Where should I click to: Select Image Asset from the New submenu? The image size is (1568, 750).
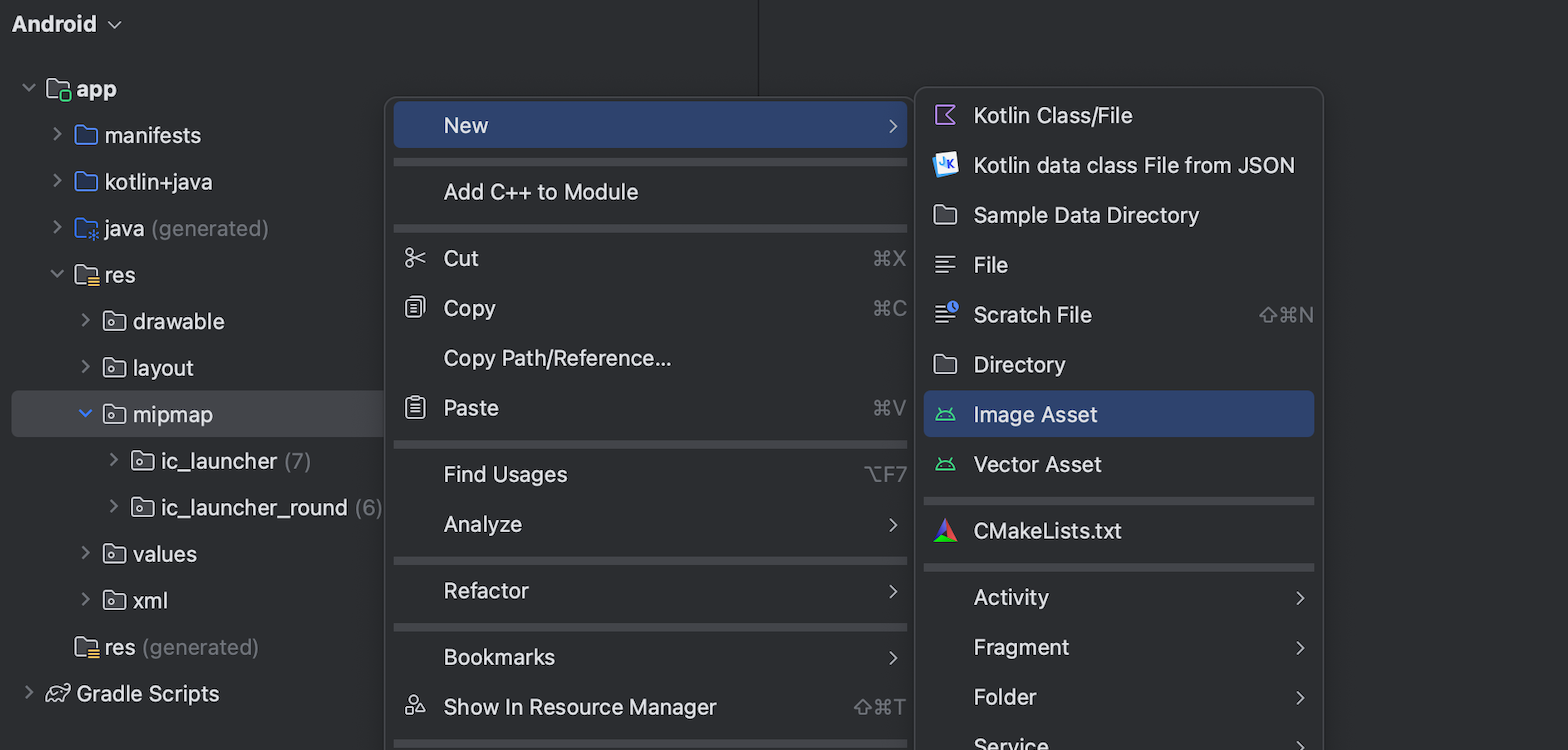tap(1035, 414)
